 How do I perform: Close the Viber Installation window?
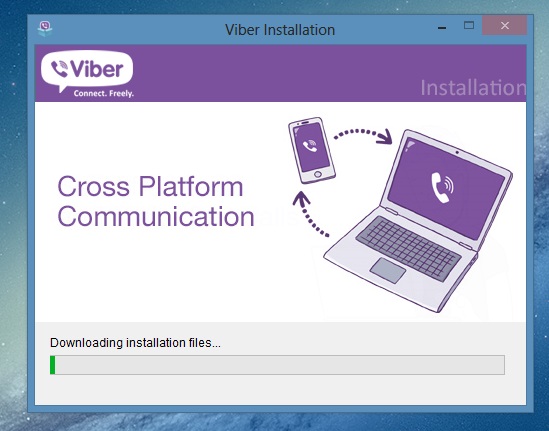pos(505,25)
